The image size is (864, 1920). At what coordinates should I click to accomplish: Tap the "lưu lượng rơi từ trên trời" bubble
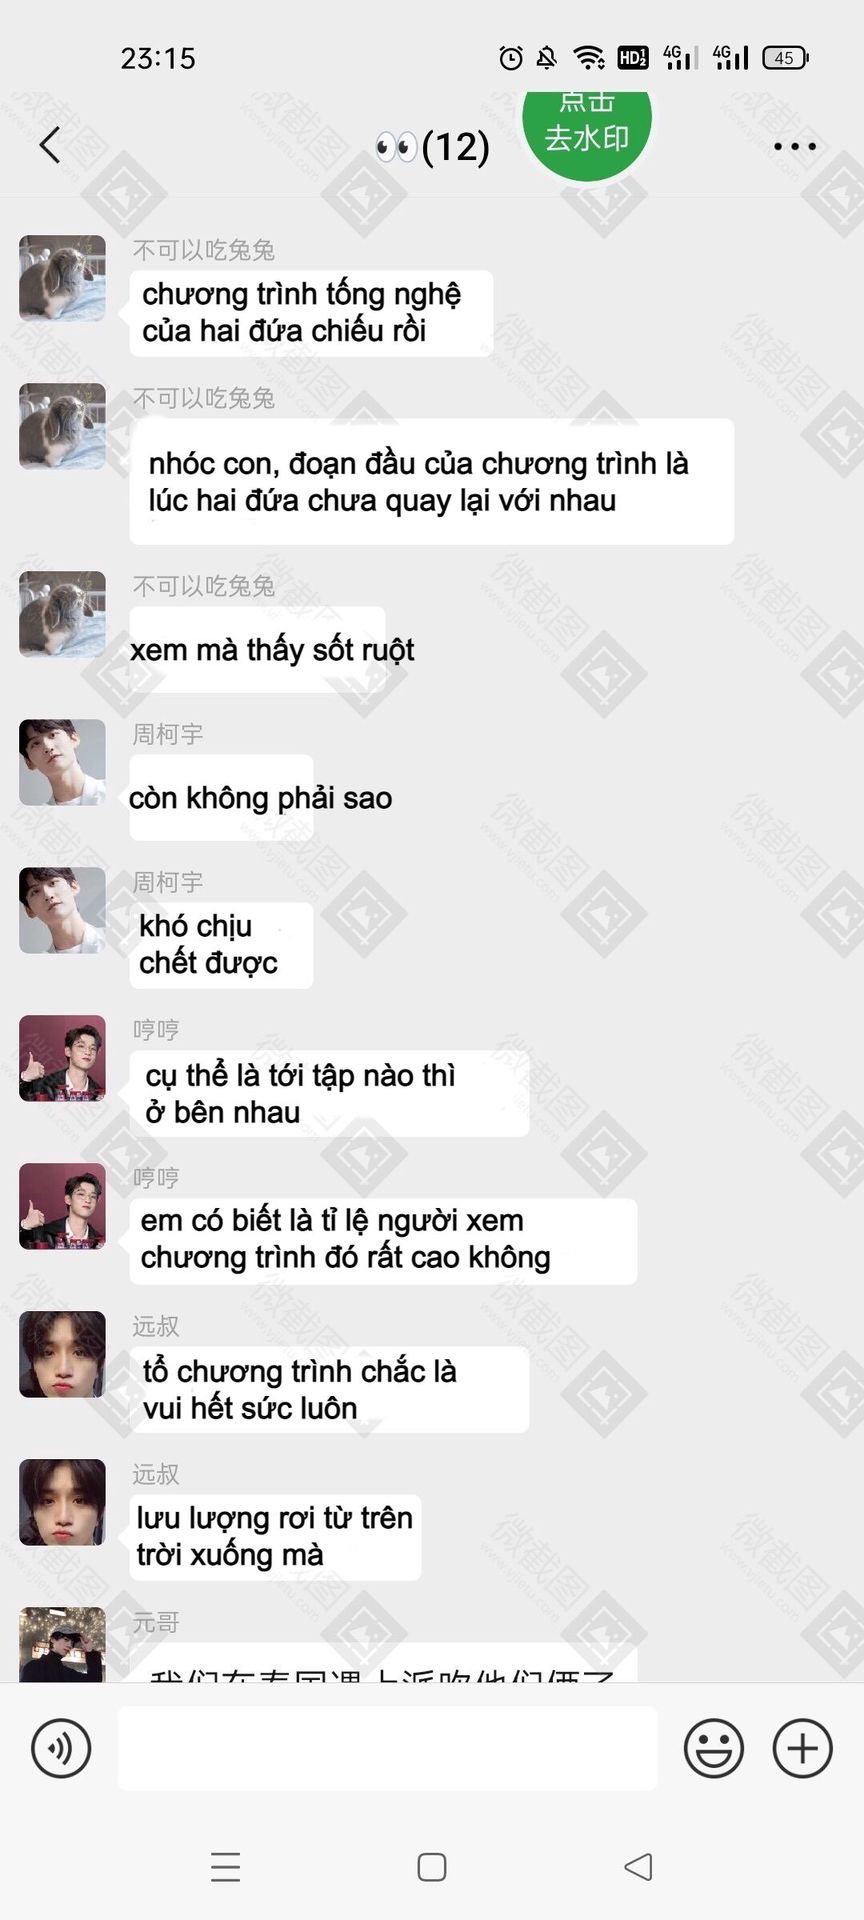(x=275, y=1537)
